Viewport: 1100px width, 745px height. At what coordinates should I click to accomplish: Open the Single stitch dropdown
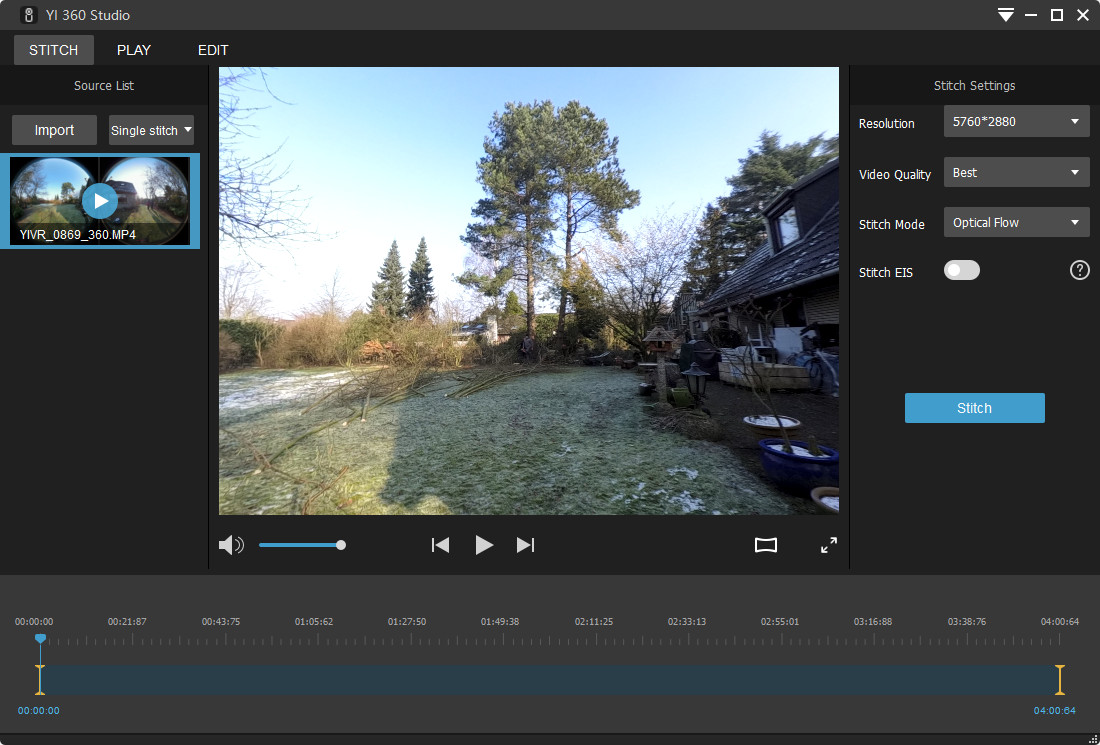[x=151, y=130]
